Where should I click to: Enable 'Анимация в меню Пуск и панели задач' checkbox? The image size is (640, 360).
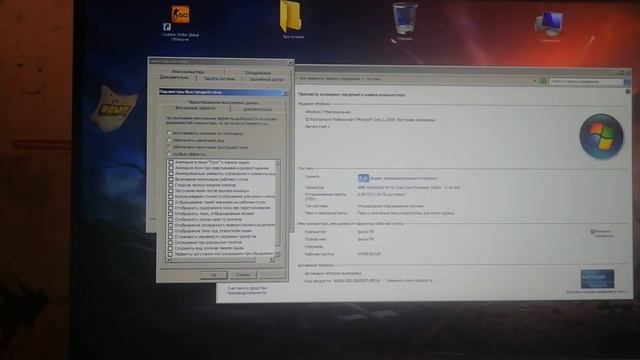coord(171,162)
